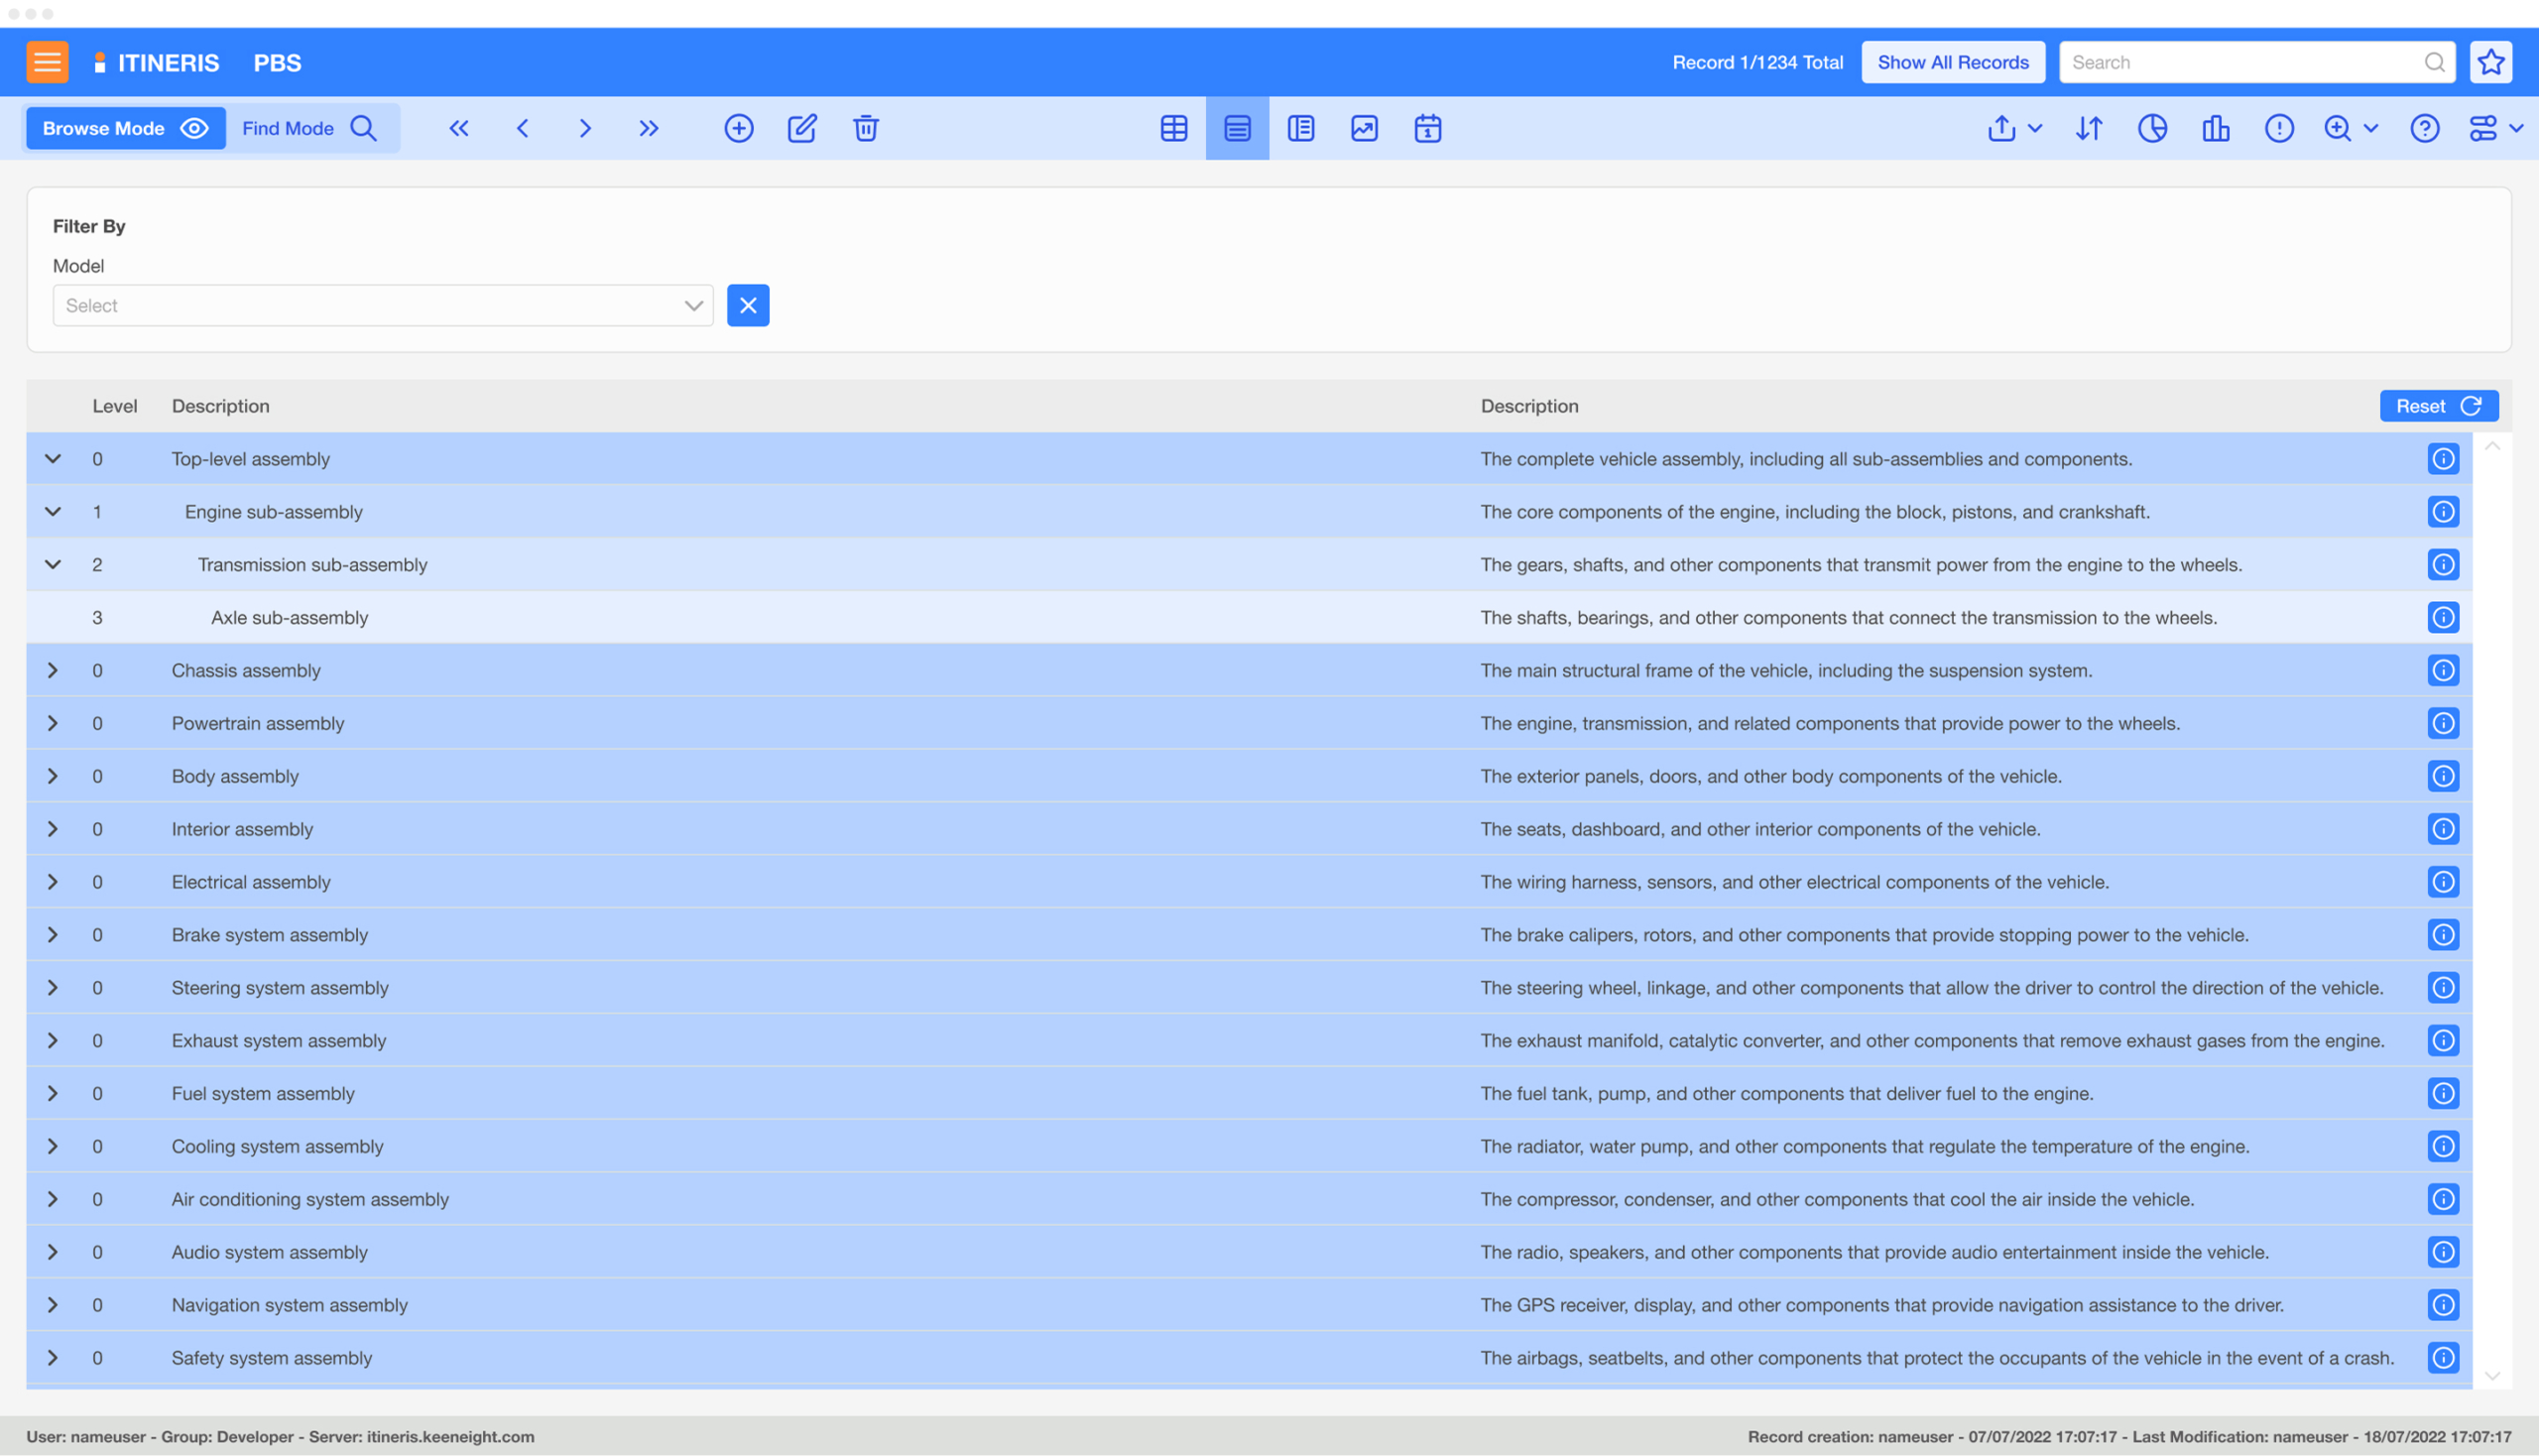Click the list scrollbar down arrow
Image resolution: width=2539 pixels, height=1456 pixels.
tap(2491, 1375)
